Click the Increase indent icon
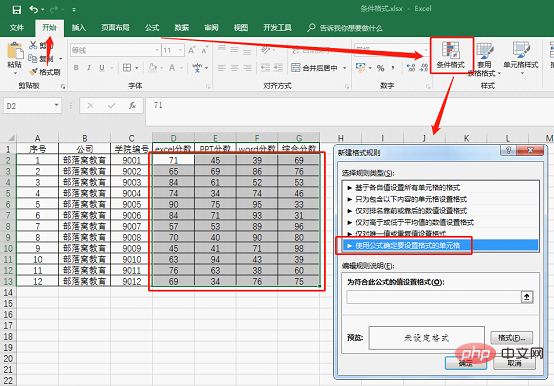The image size is (554, 386). coord(278,67)
